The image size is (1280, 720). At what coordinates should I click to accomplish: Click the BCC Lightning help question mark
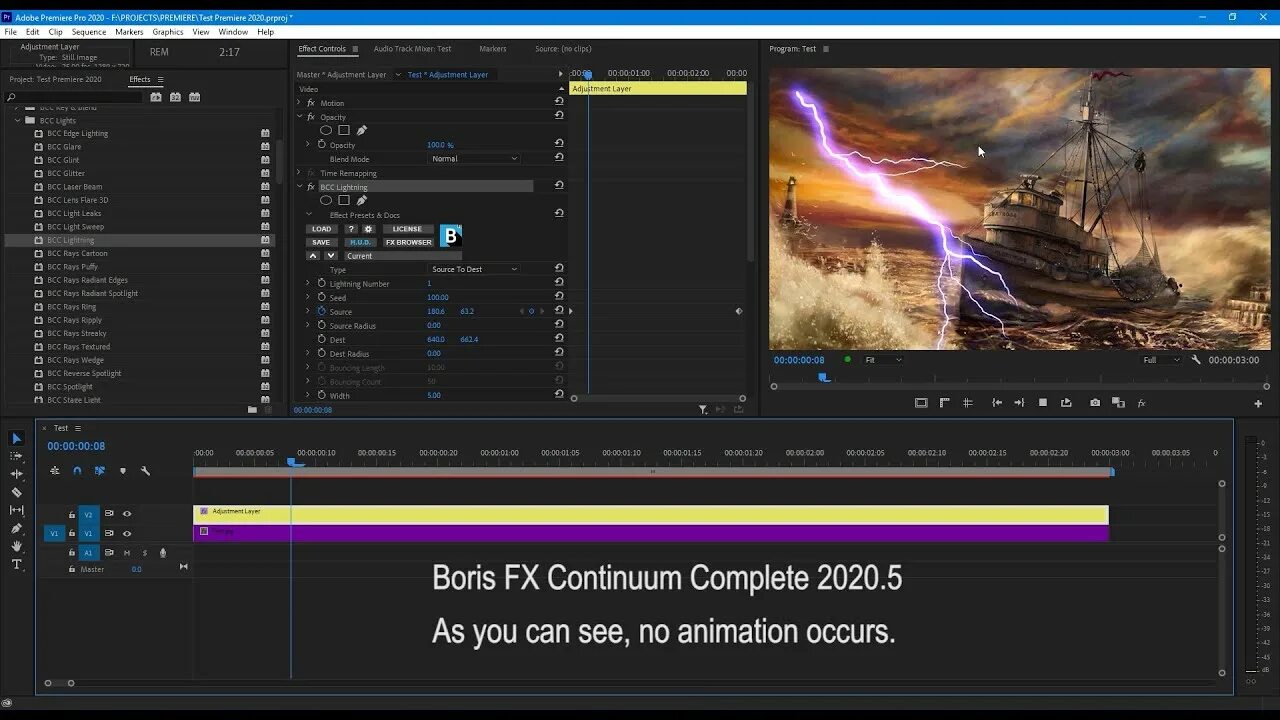(x=351, y=229)
